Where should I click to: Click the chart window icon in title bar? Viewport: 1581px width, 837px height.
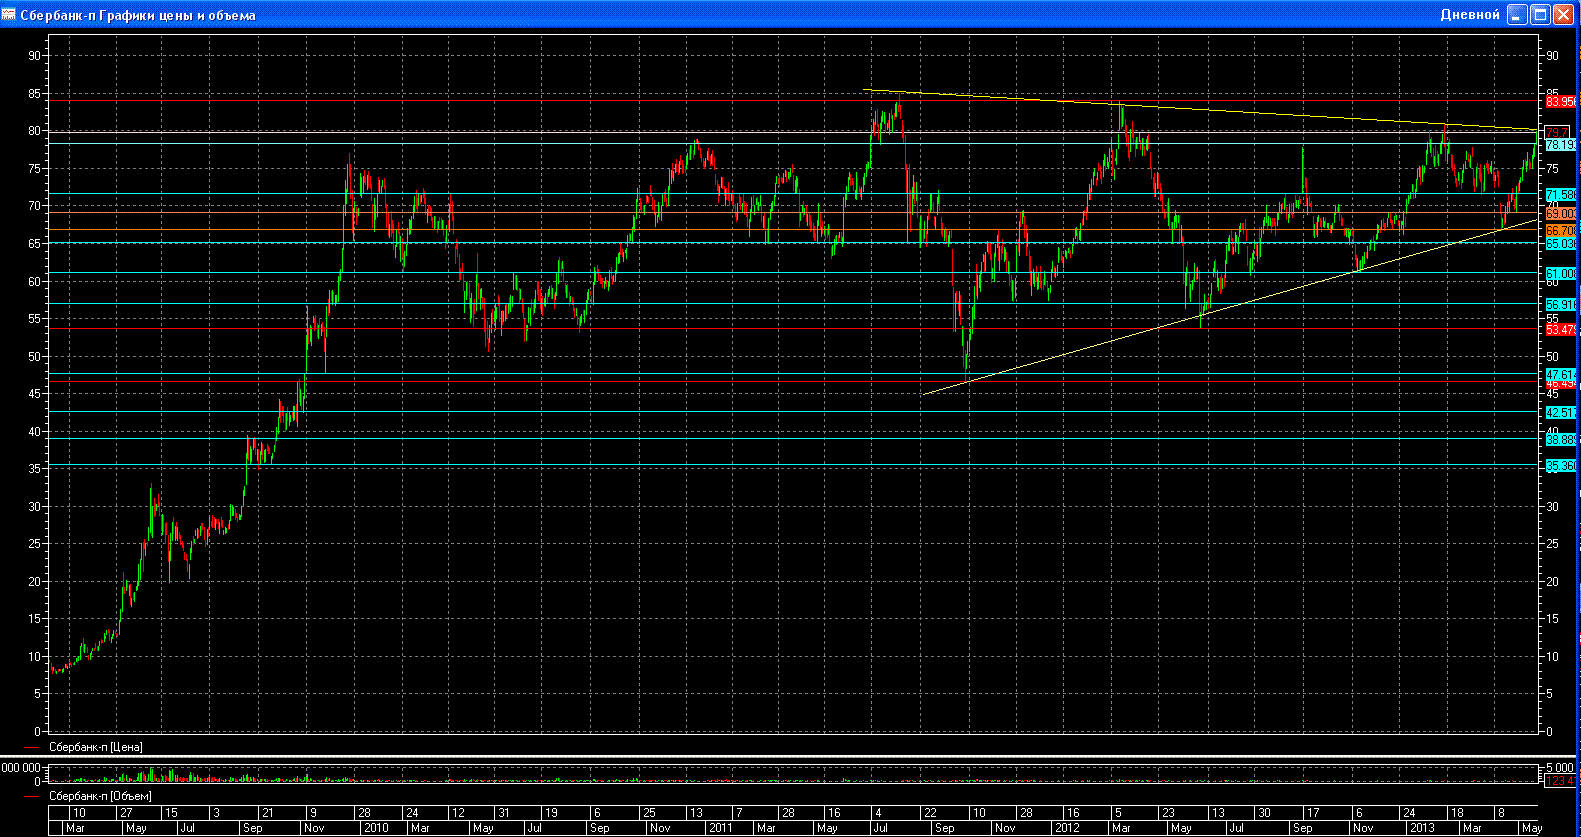click(9, 15)
